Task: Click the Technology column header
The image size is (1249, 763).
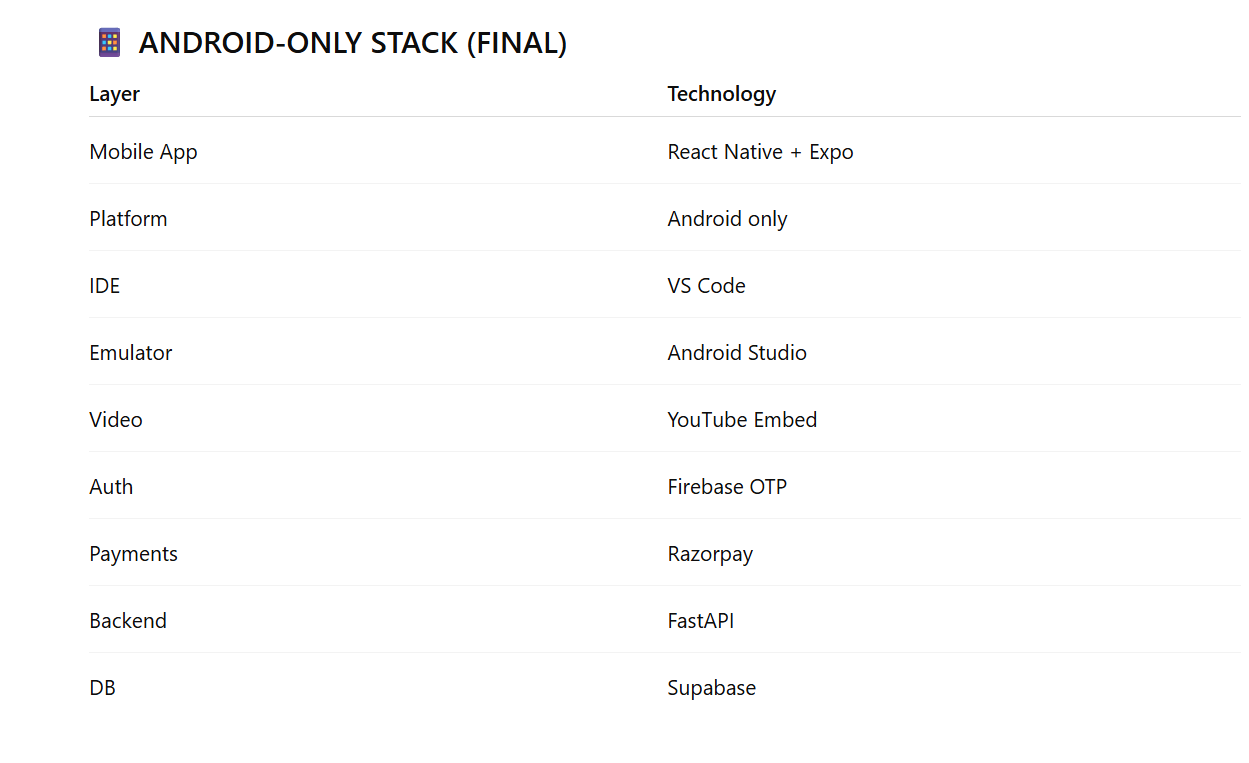Action: [721, 94]
